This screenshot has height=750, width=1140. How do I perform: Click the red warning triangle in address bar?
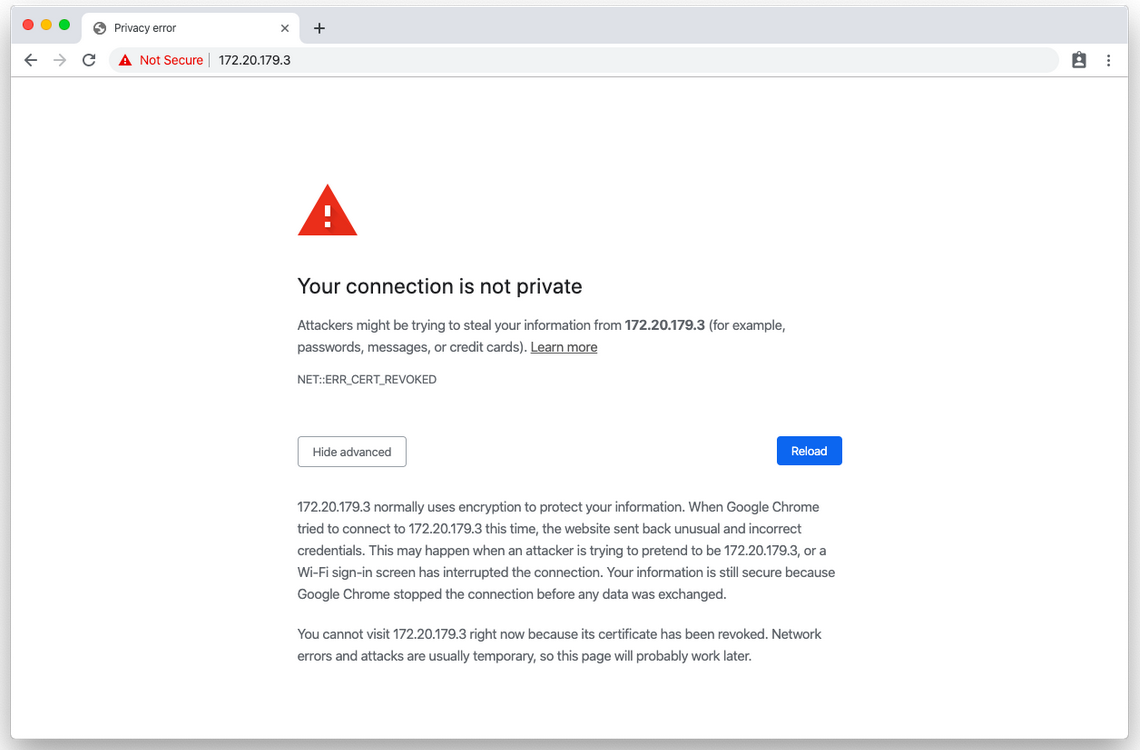tap(125, 60)
